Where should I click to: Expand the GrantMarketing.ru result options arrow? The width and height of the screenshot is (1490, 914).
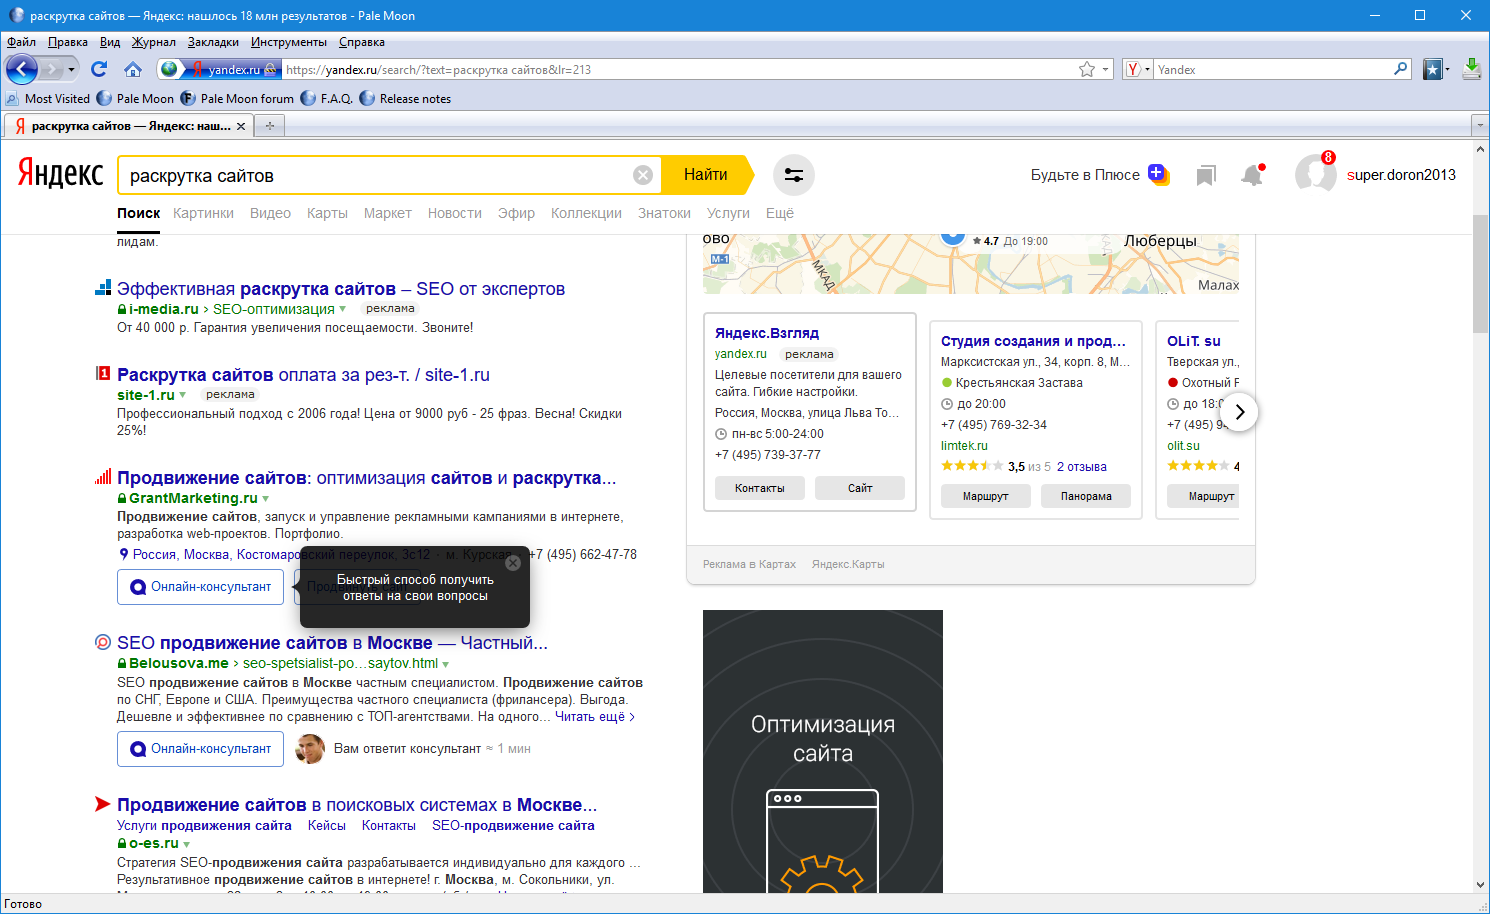click(266, 498)
